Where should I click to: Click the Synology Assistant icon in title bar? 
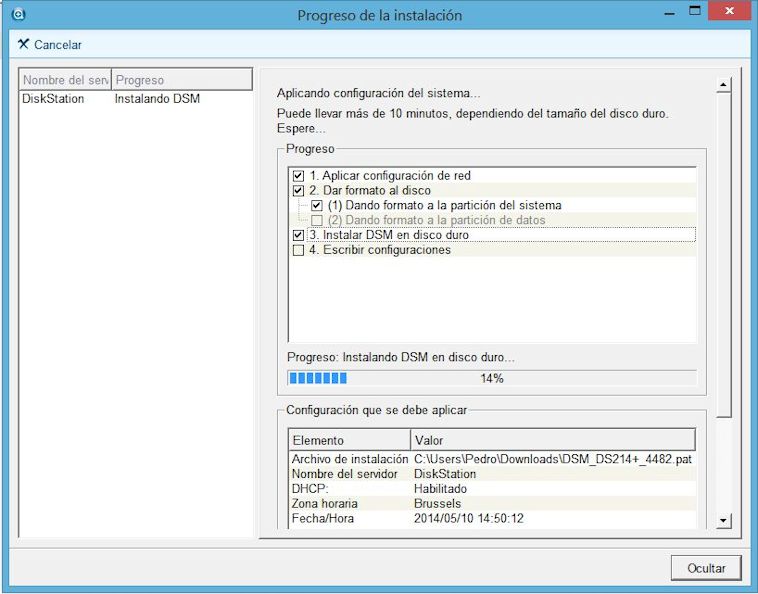coord(18,14)
